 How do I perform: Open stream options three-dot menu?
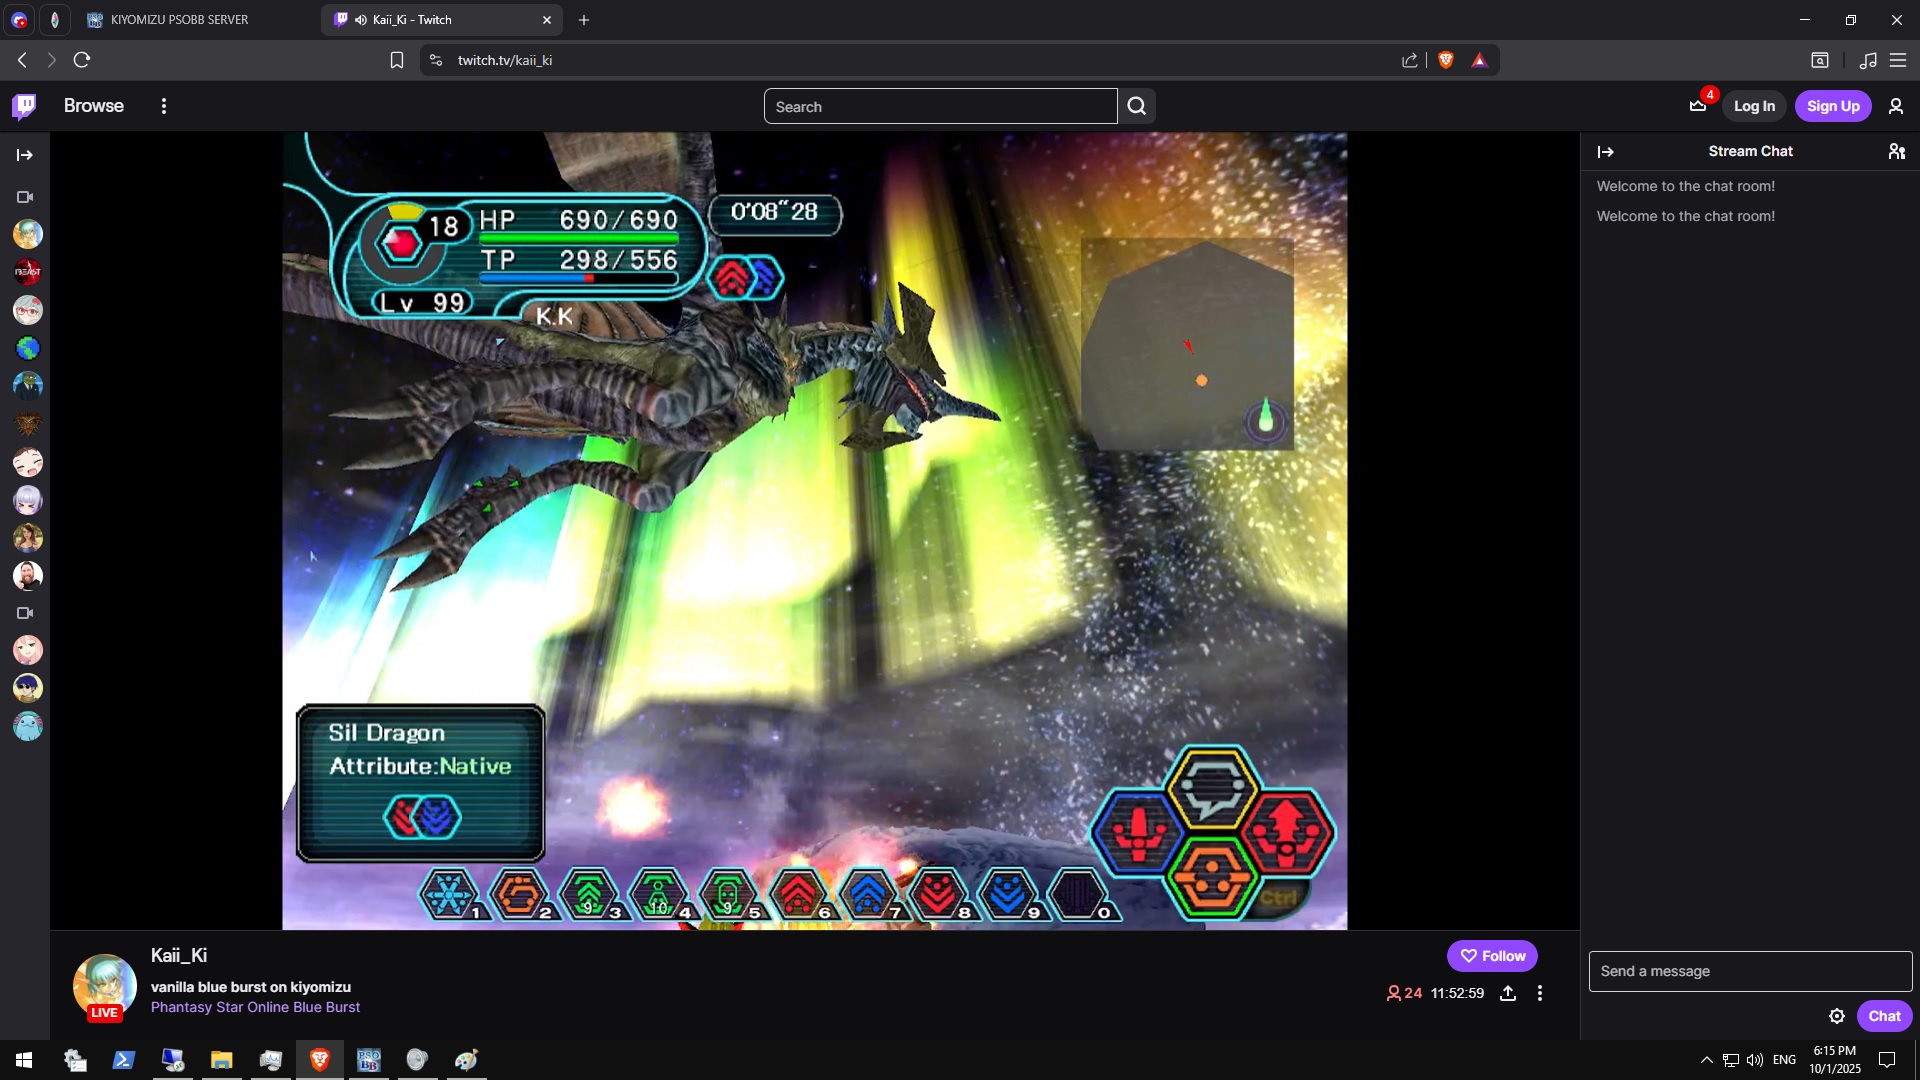point(1540,993)
